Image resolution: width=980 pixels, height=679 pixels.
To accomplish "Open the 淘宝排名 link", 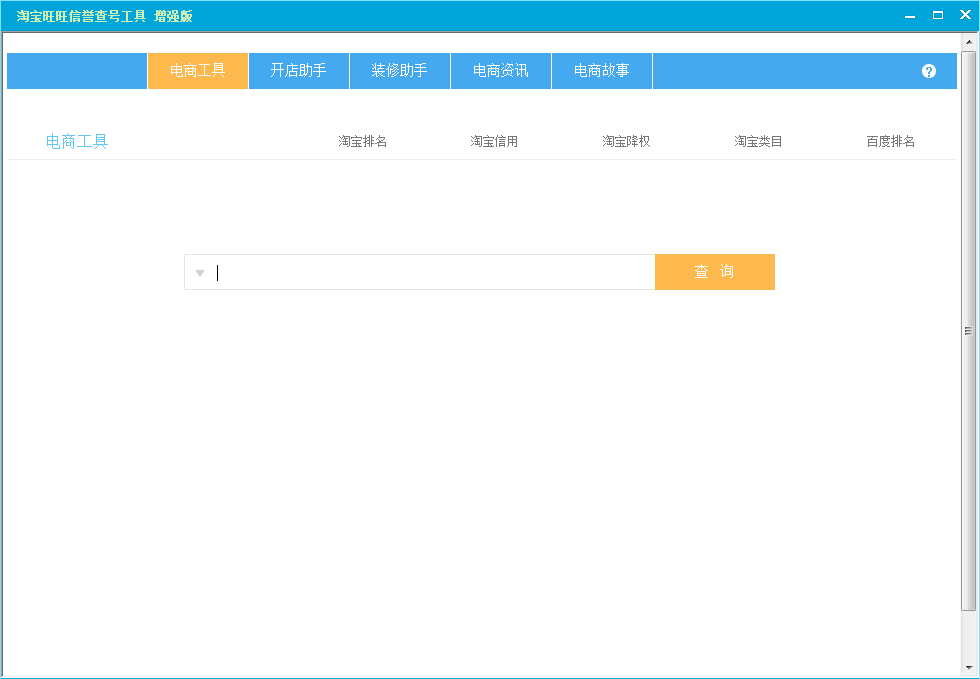I will pyautogui.click(x=361, y=141).
